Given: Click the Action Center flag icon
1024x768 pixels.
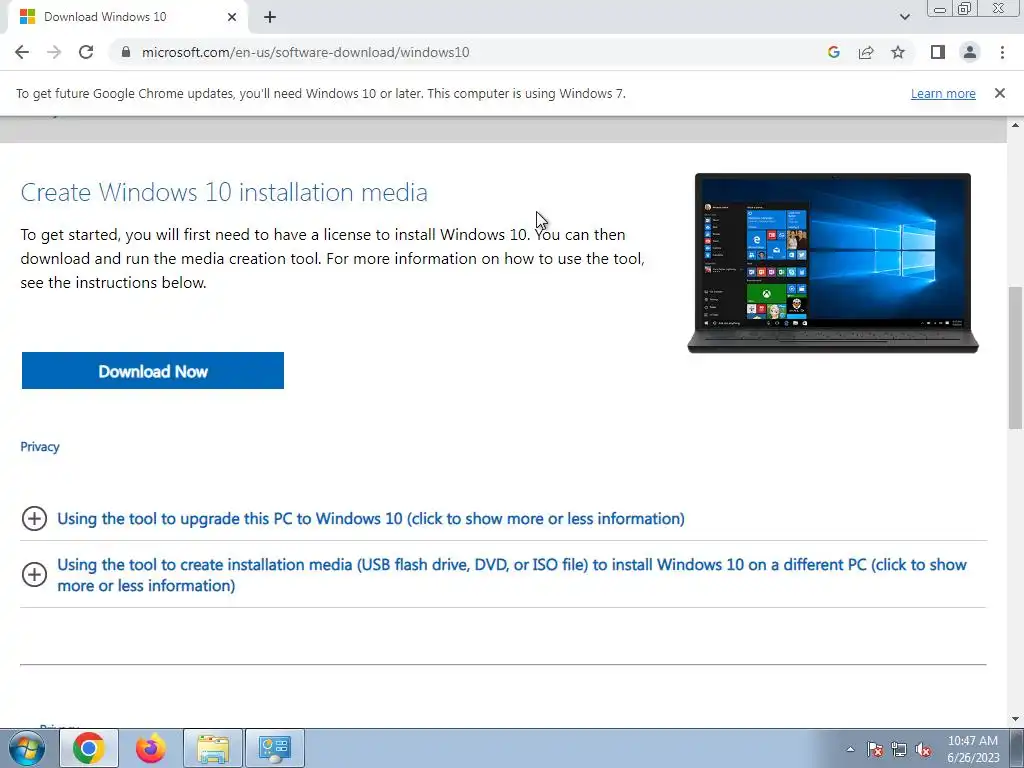Looking at the screenshot, I should (x=874, y=750).
